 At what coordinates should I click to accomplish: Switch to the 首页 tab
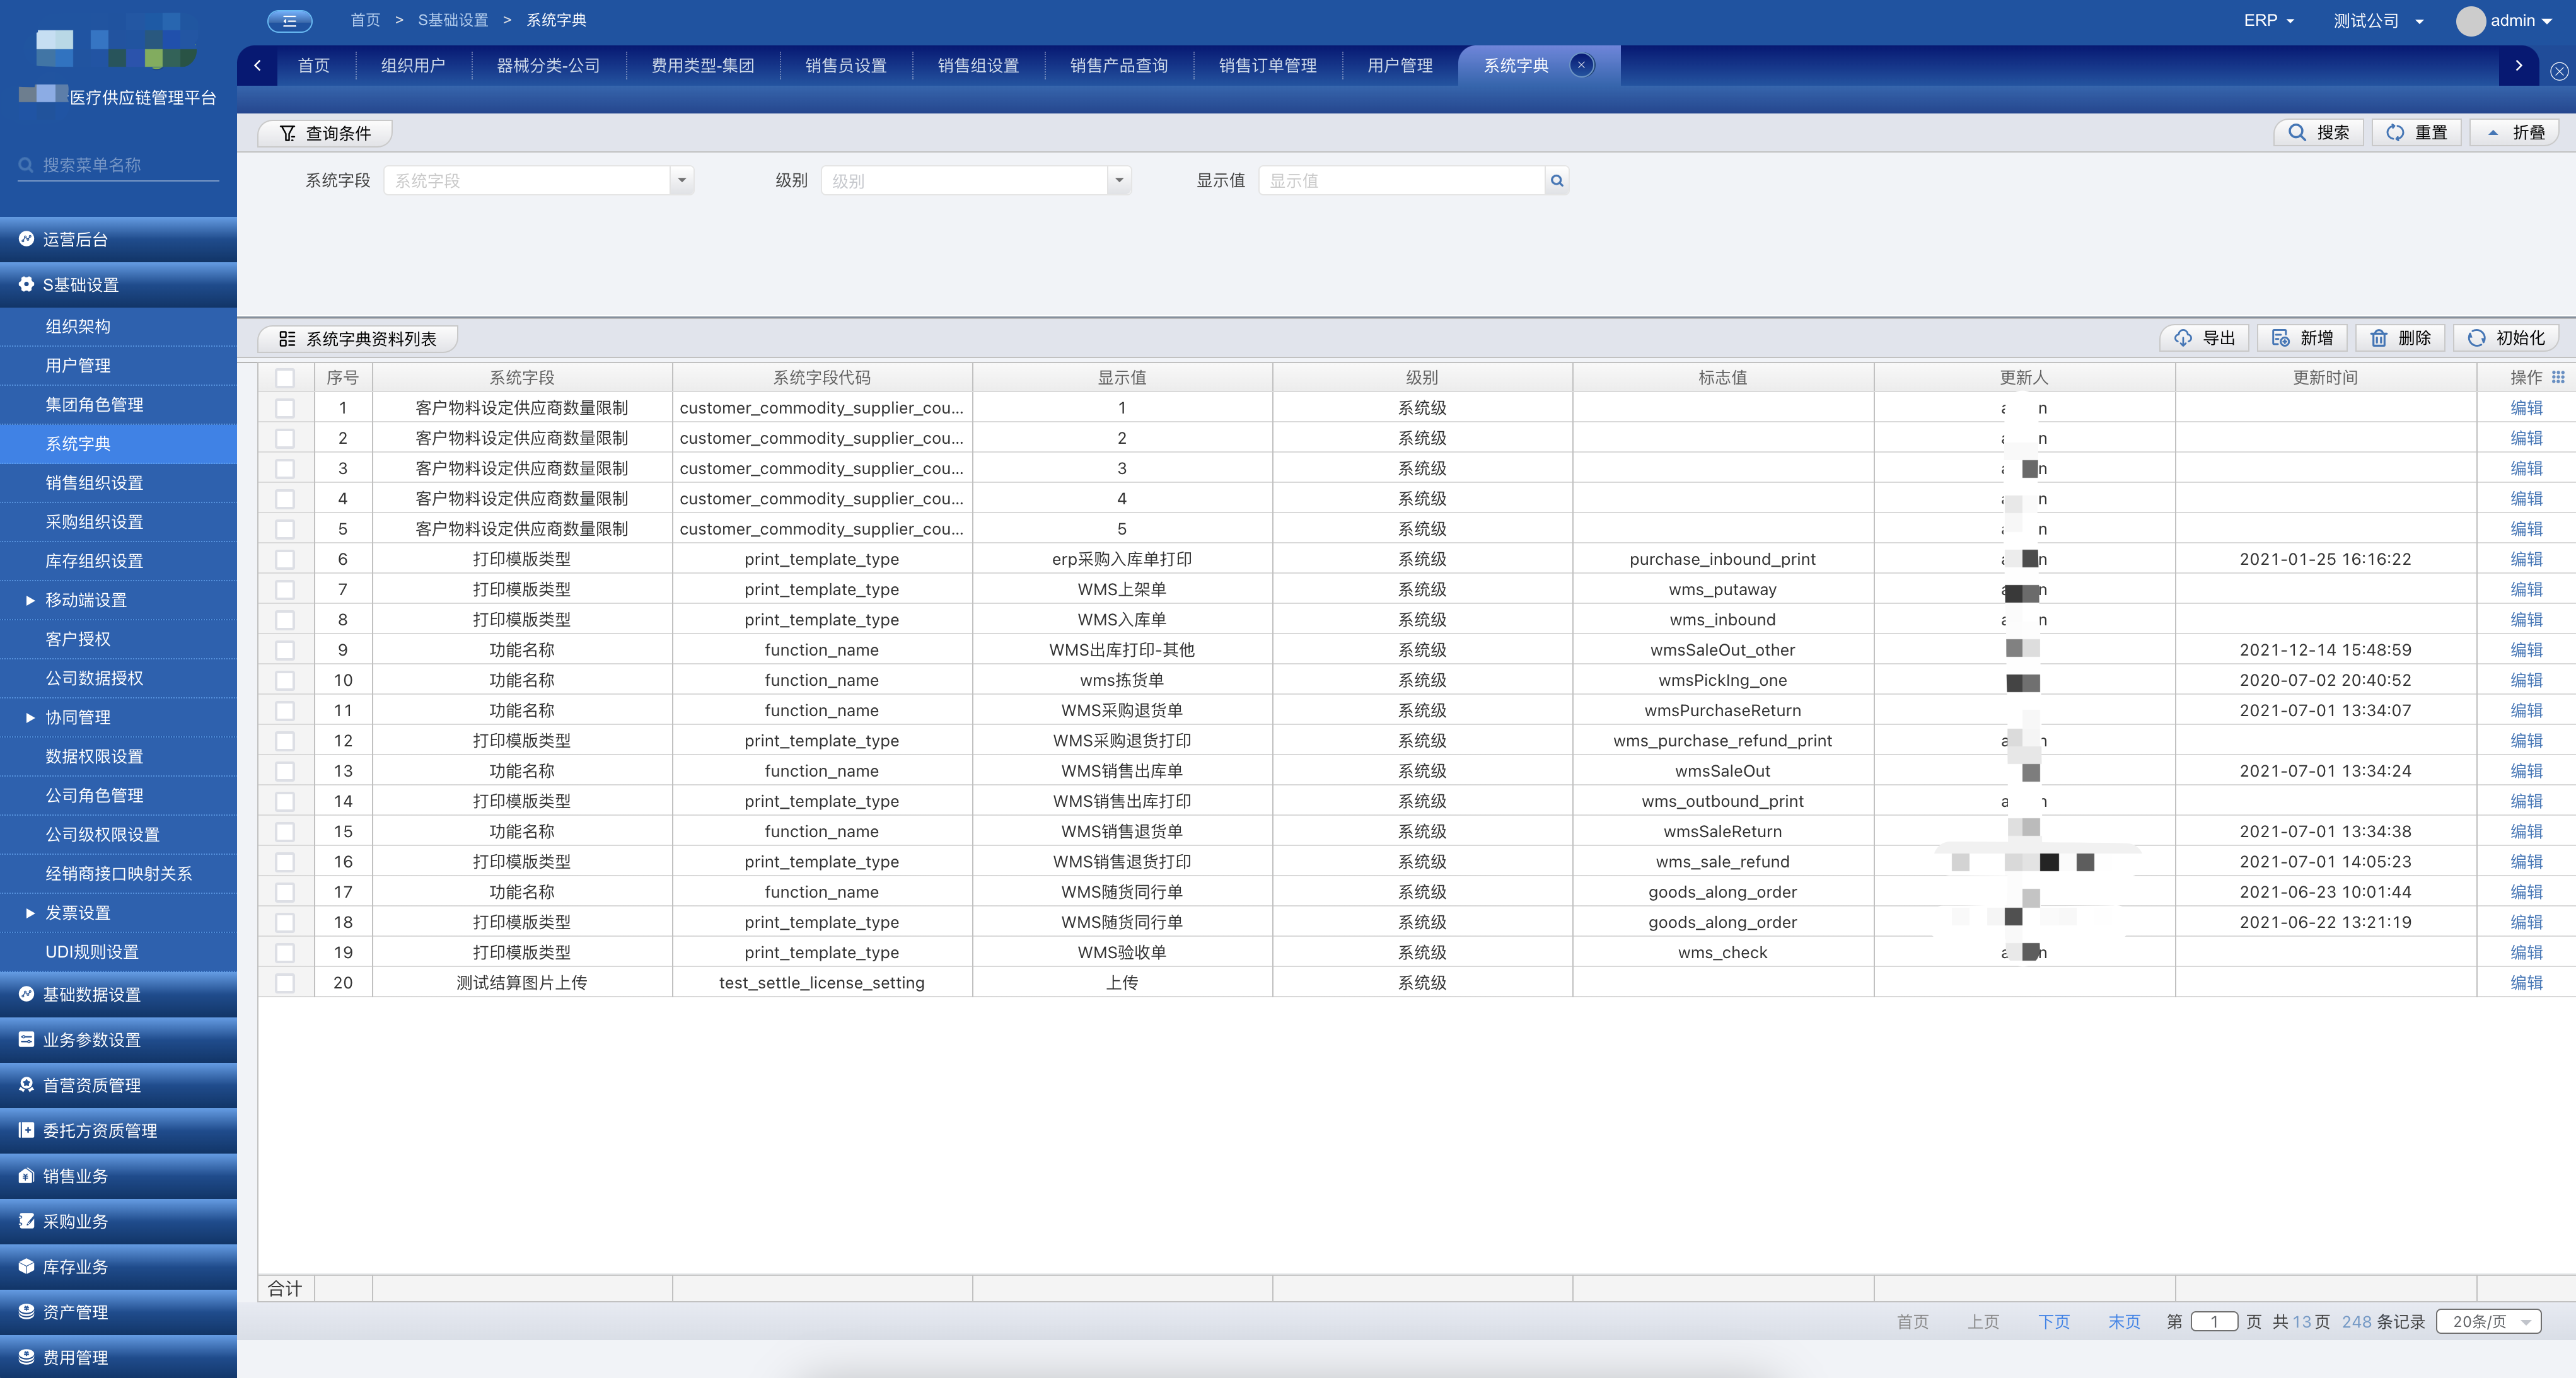pos(314,65)
